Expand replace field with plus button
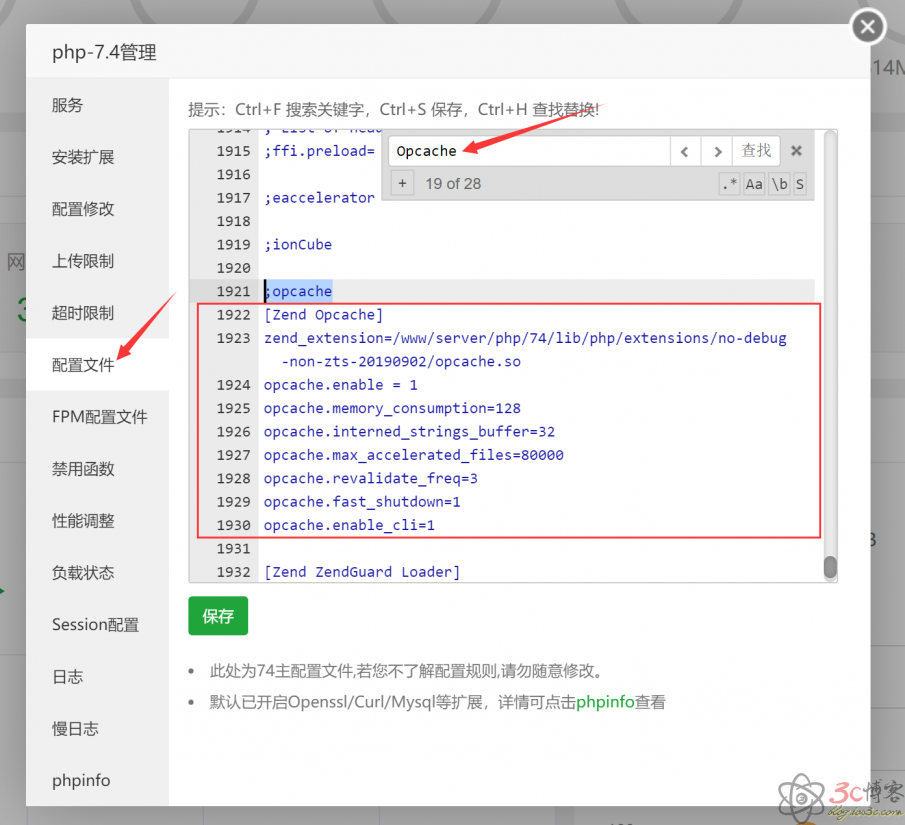Screen dimensions: 905x825 (x=402, y=184)
